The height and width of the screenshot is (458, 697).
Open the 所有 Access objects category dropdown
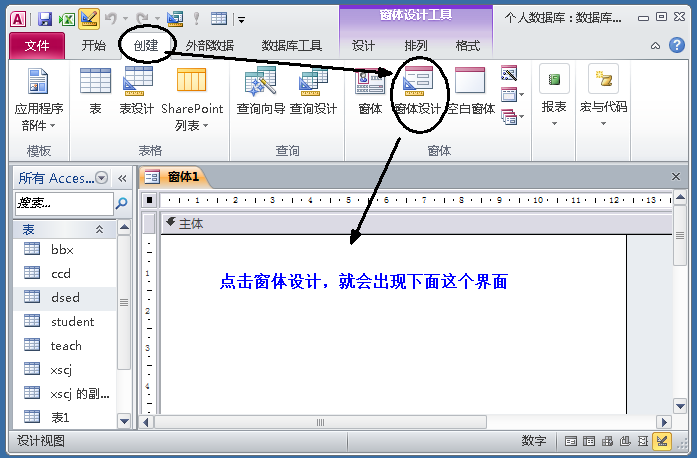[102, 178]
